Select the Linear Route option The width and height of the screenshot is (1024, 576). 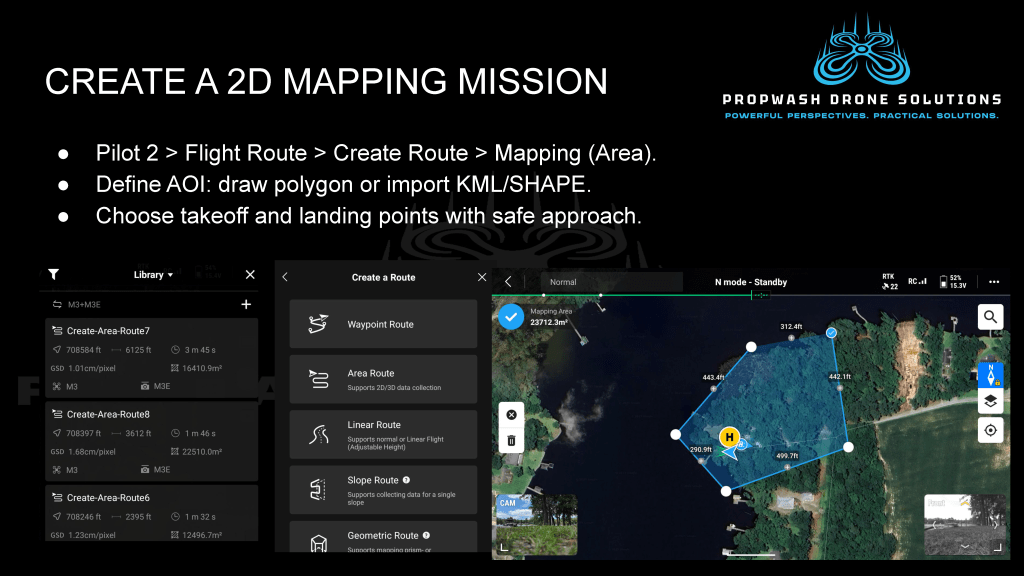[x=383, y=434]
